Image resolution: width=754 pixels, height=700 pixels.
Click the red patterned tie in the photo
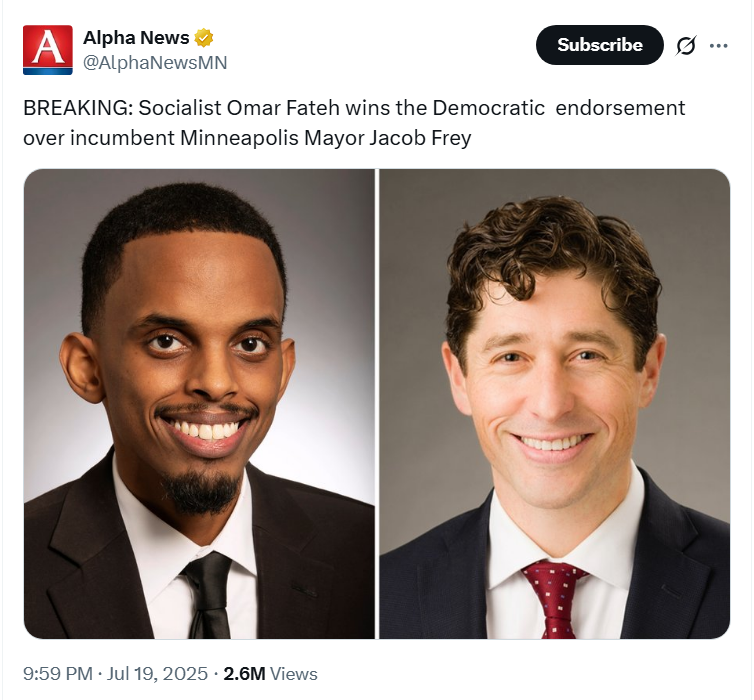pos(555,600)
